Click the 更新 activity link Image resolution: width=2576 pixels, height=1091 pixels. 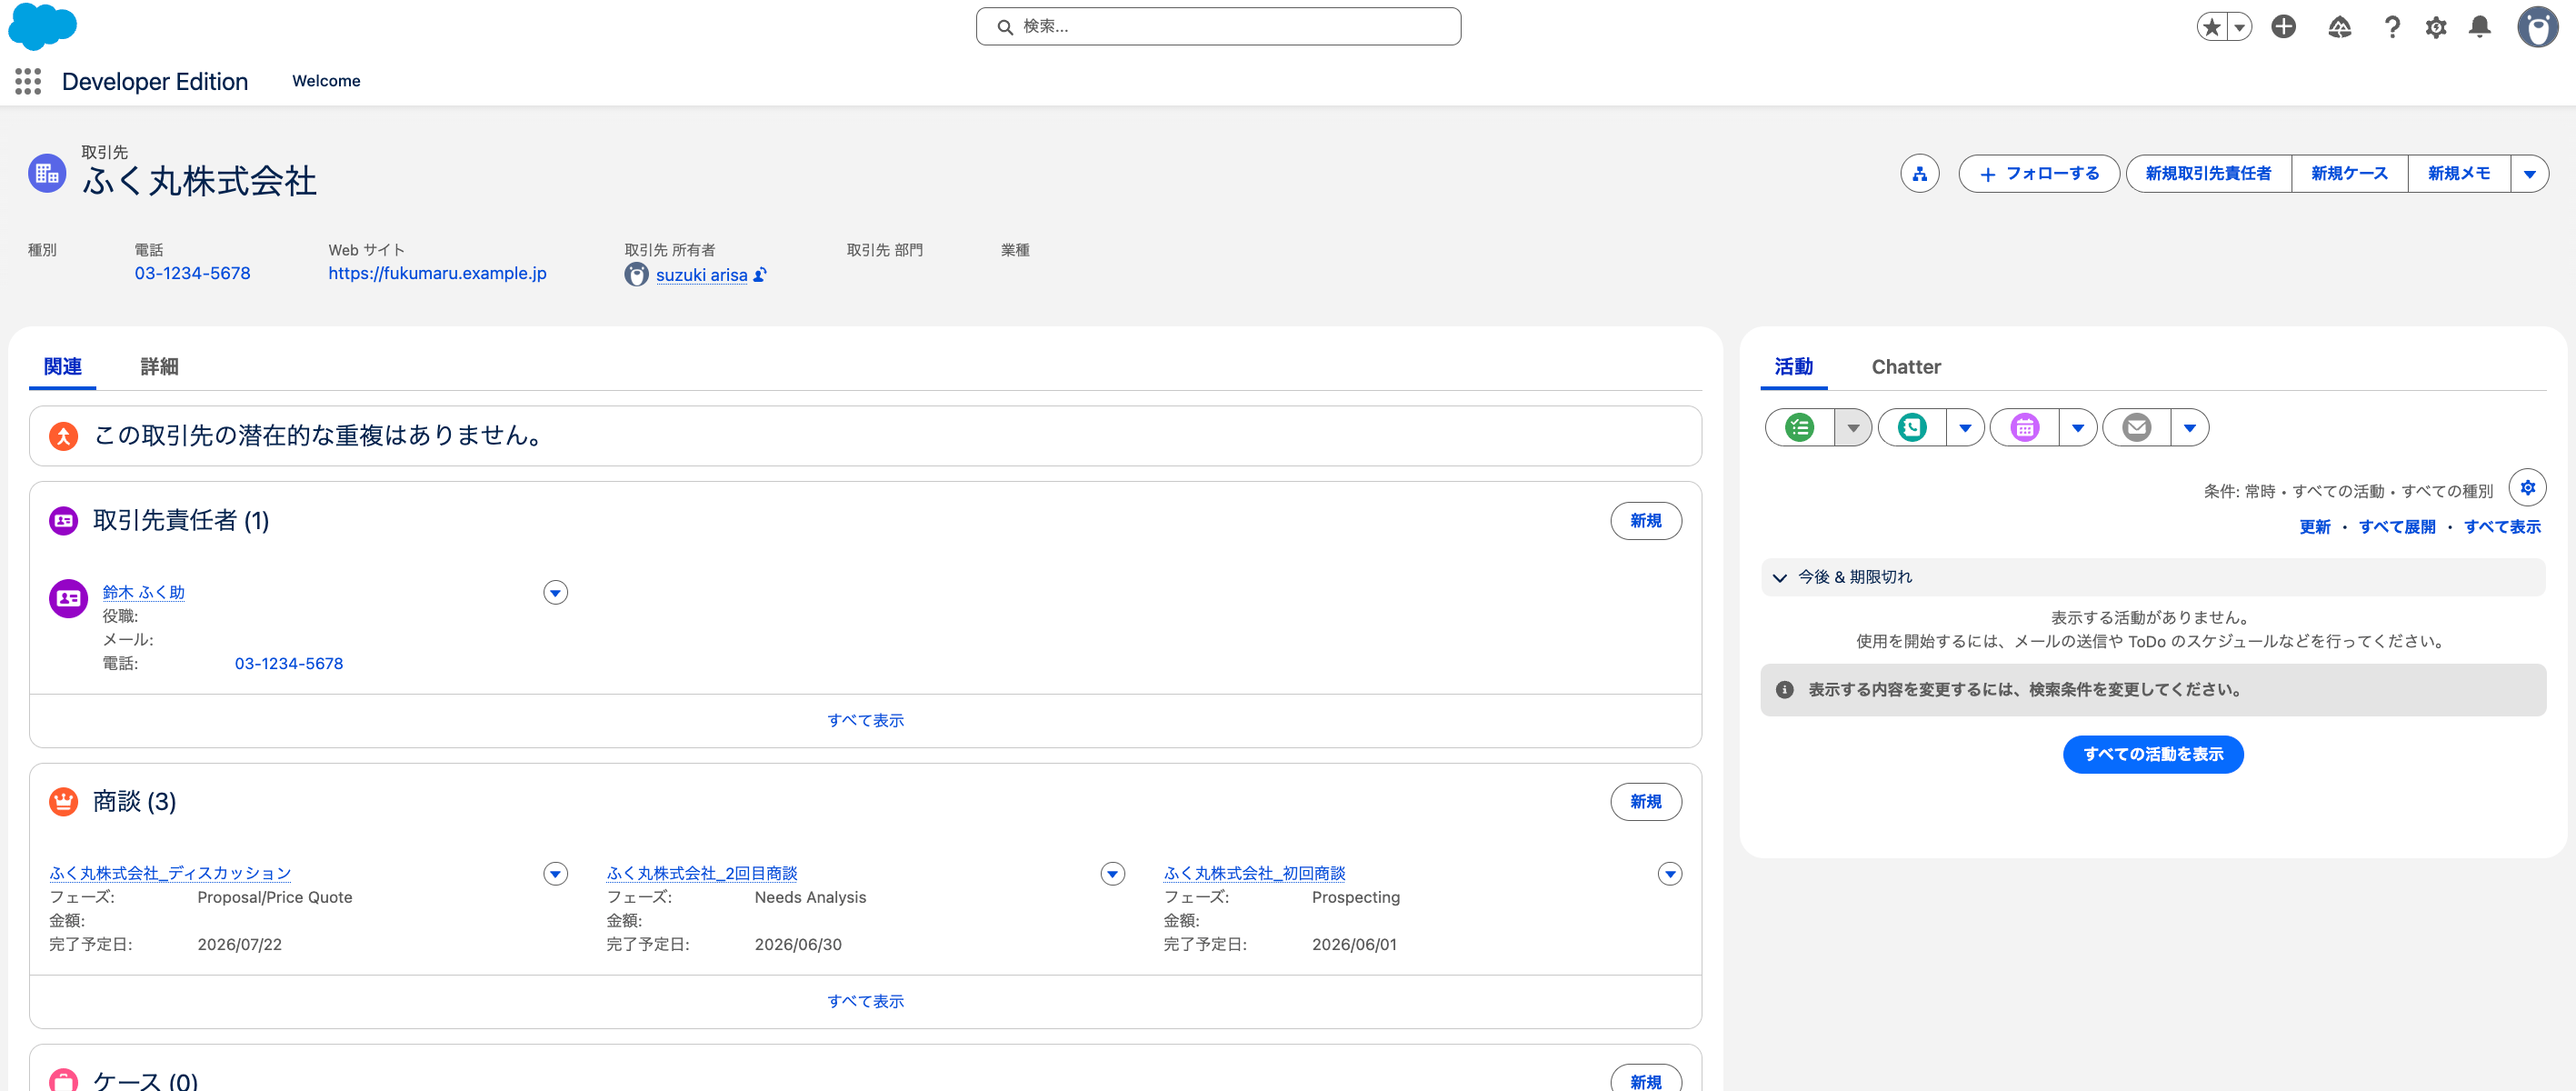tap(2314, 527)
